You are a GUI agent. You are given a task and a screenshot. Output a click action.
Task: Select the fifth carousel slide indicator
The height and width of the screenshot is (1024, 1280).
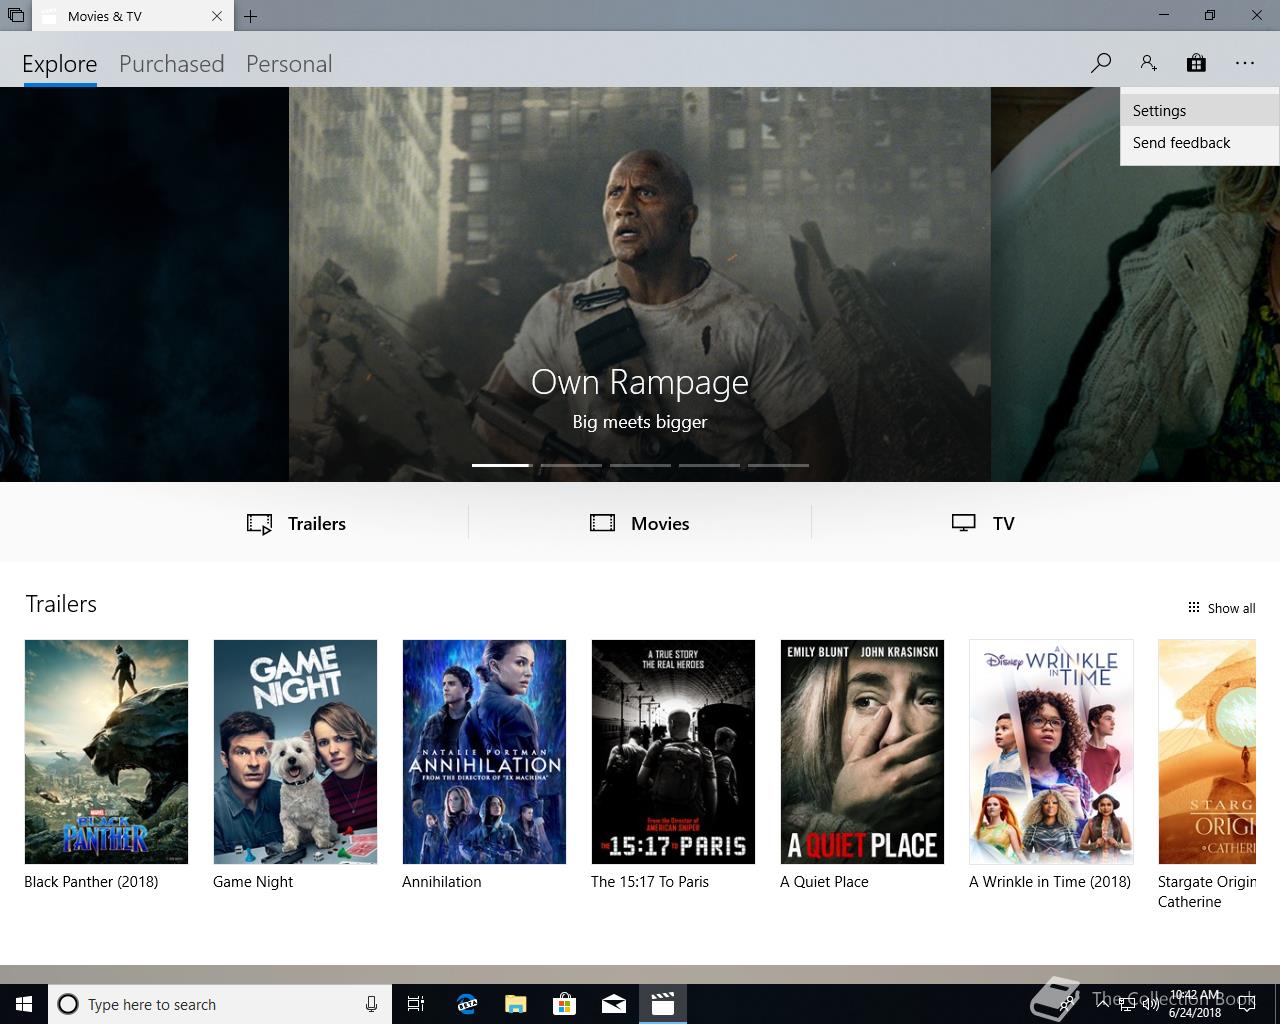click(x=778, y=465)
